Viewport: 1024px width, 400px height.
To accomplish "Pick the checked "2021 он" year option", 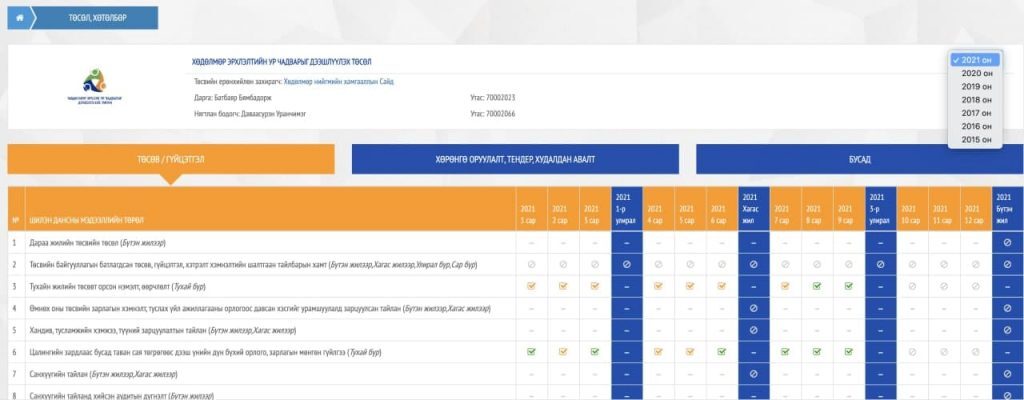I will click(x=976, y=60).
